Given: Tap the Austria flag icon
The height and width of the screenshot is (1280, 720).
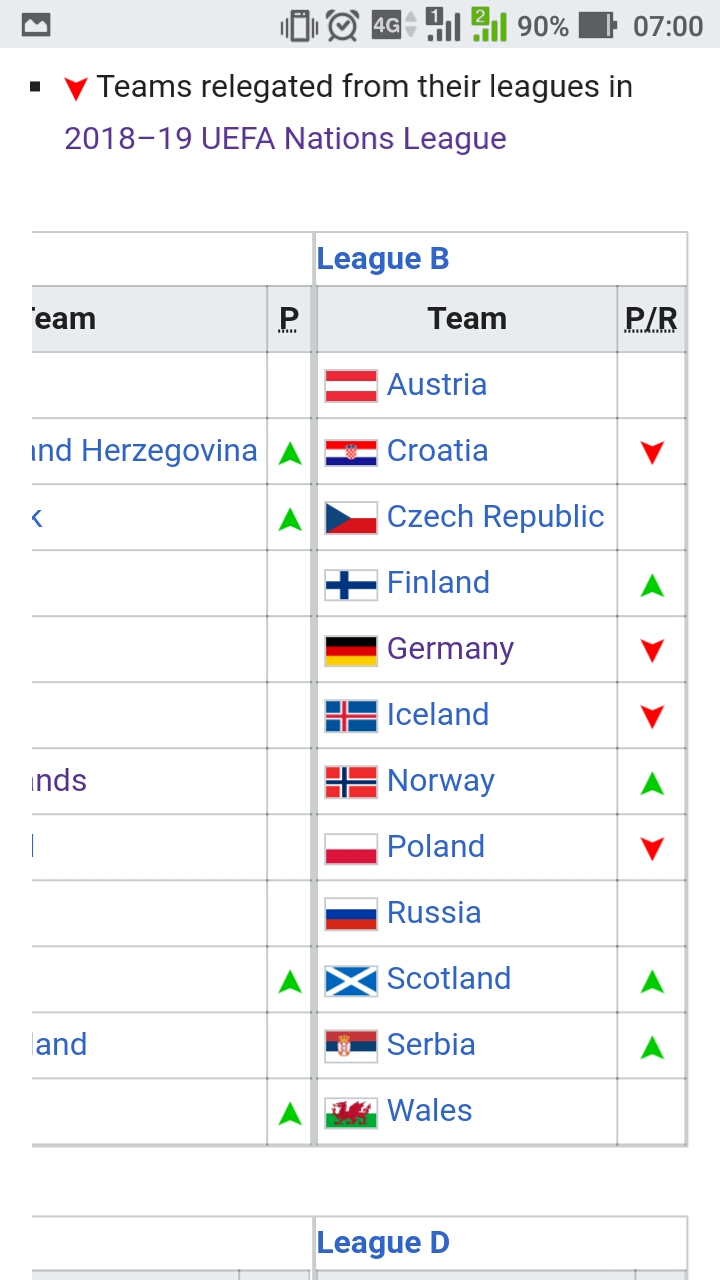Looking at the screenshot, I should pos(351,385).
